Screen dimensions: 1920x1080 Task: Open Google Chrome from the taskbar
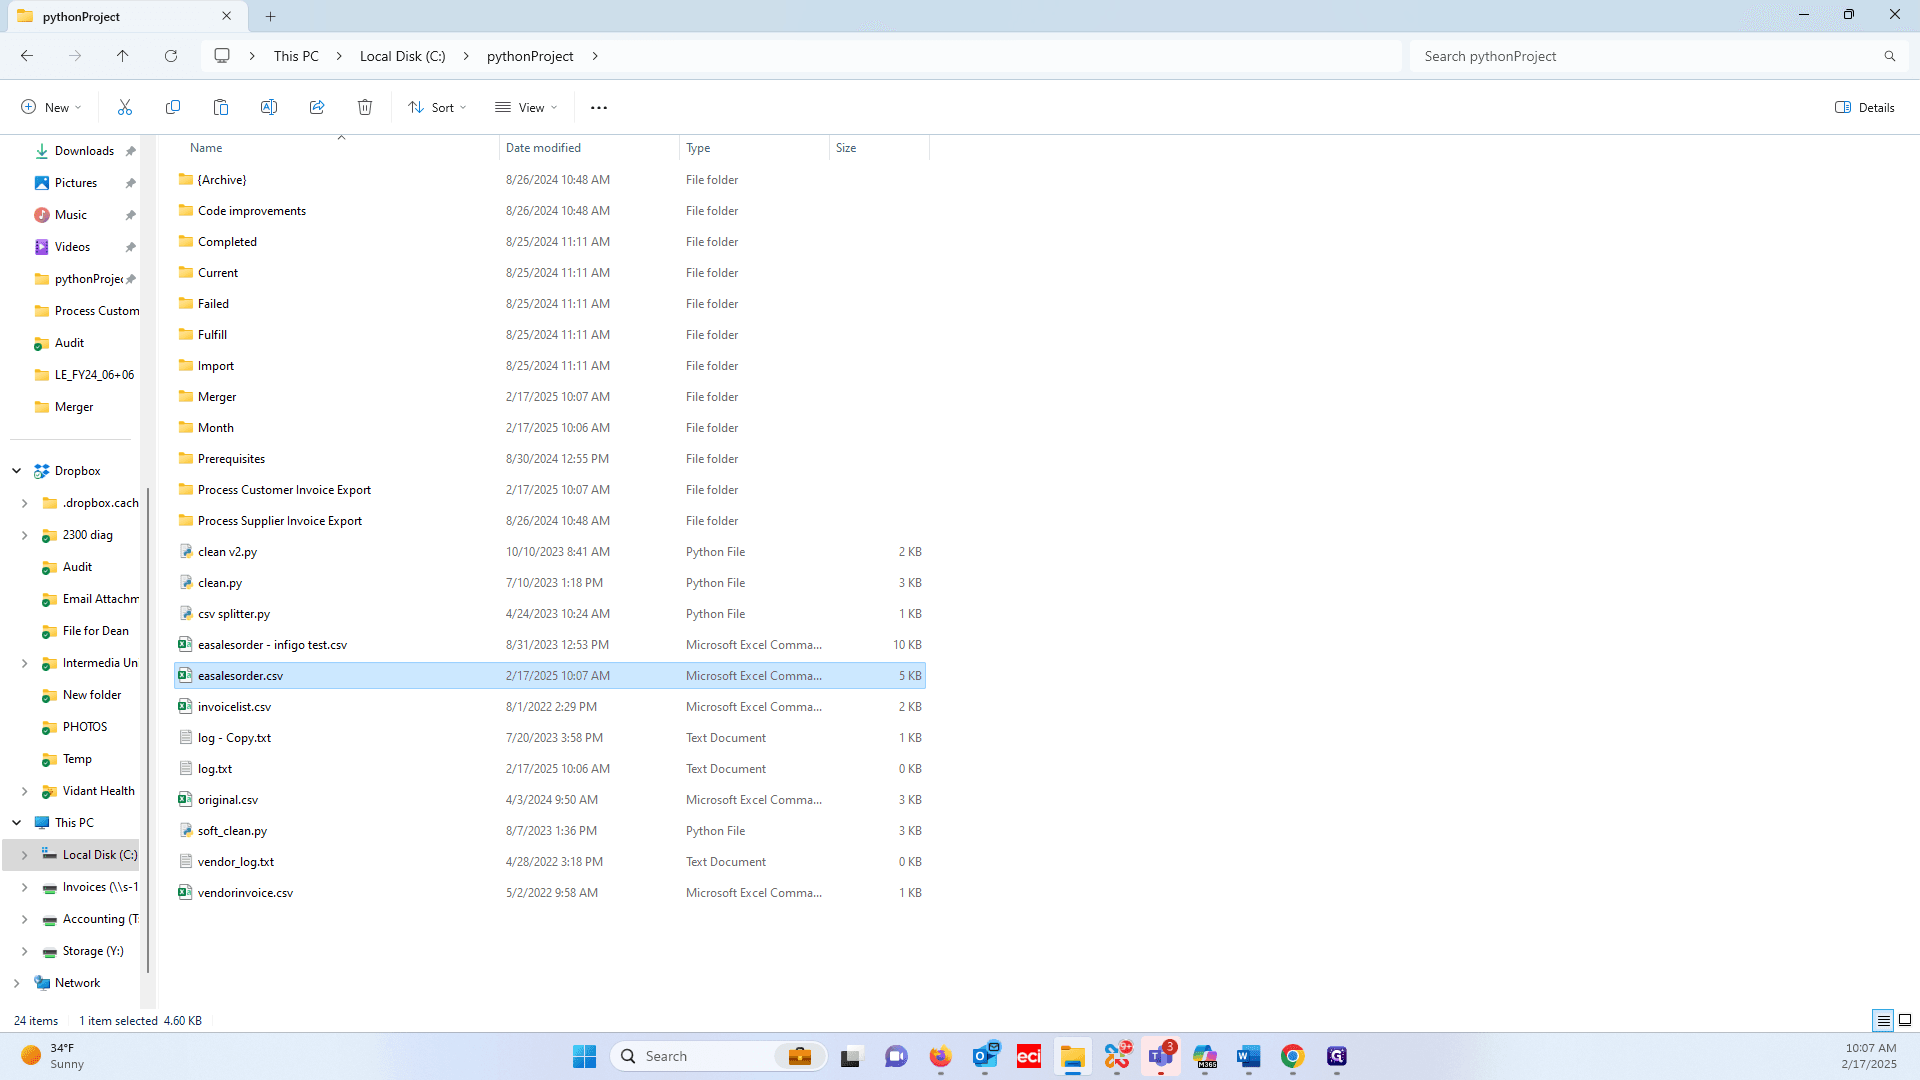coord(1293,1056)
